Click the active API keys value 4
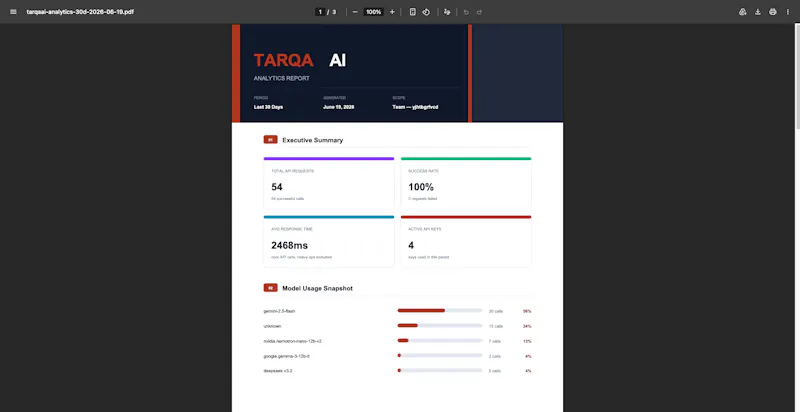 tap(411, 246)
